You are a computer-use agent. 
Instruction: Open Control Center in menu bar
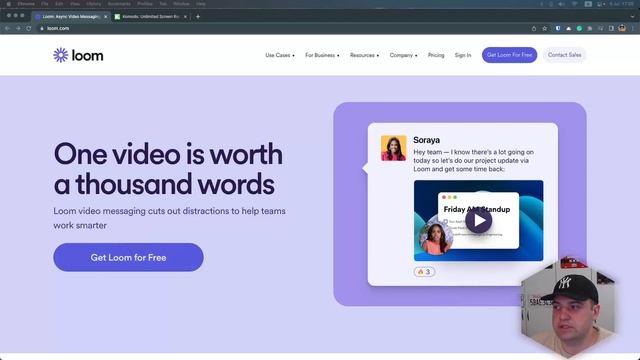tap(601, 4)
